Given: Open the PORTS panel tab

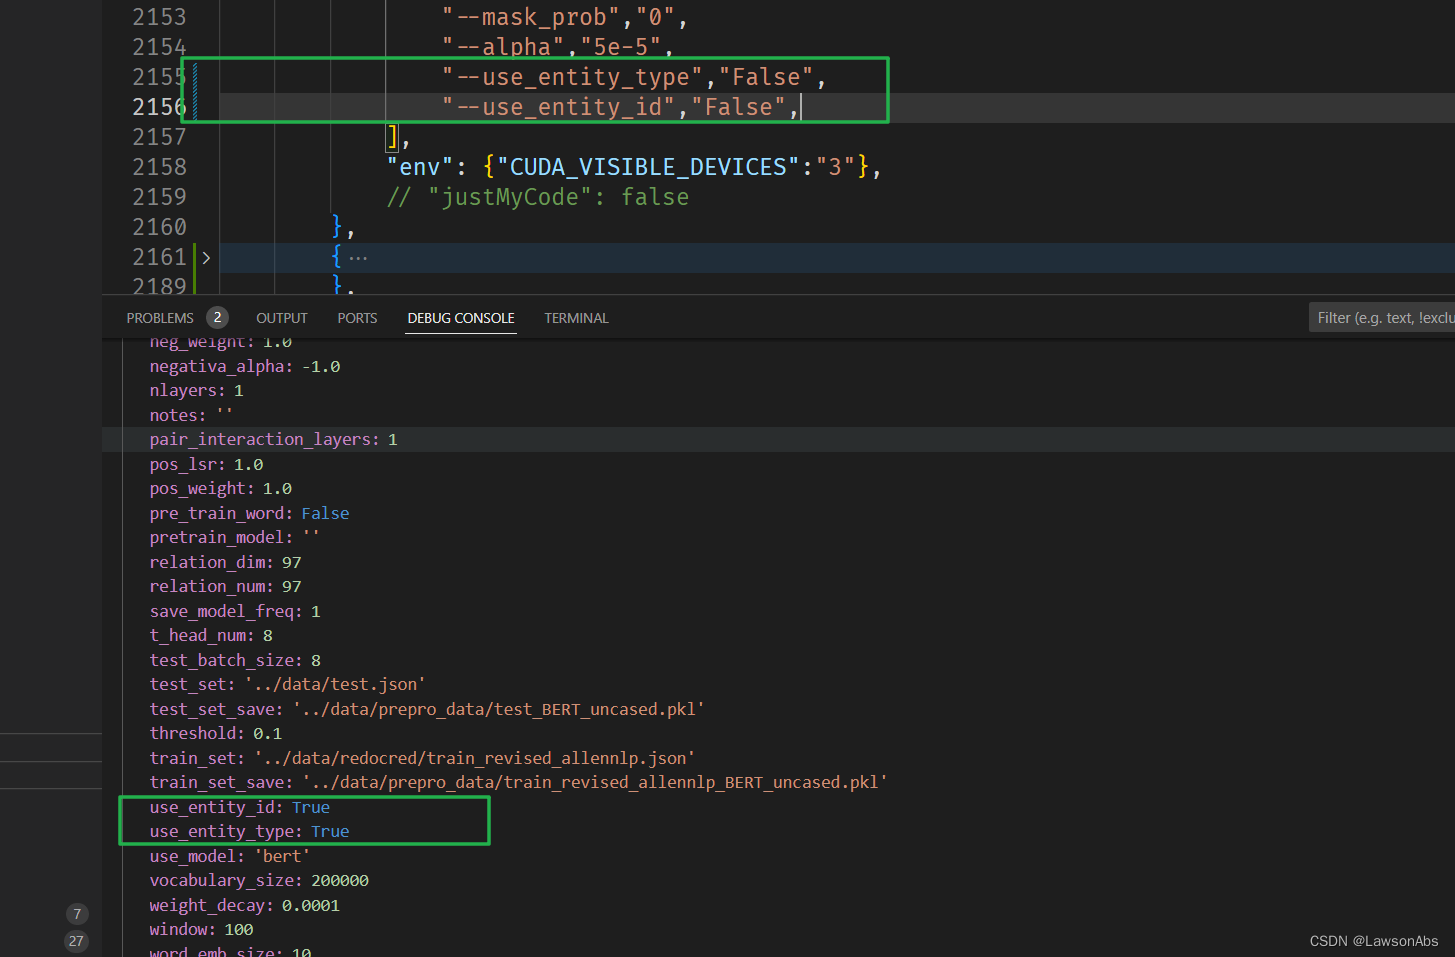Looking at the screenshot, I should tap(357, 318).
